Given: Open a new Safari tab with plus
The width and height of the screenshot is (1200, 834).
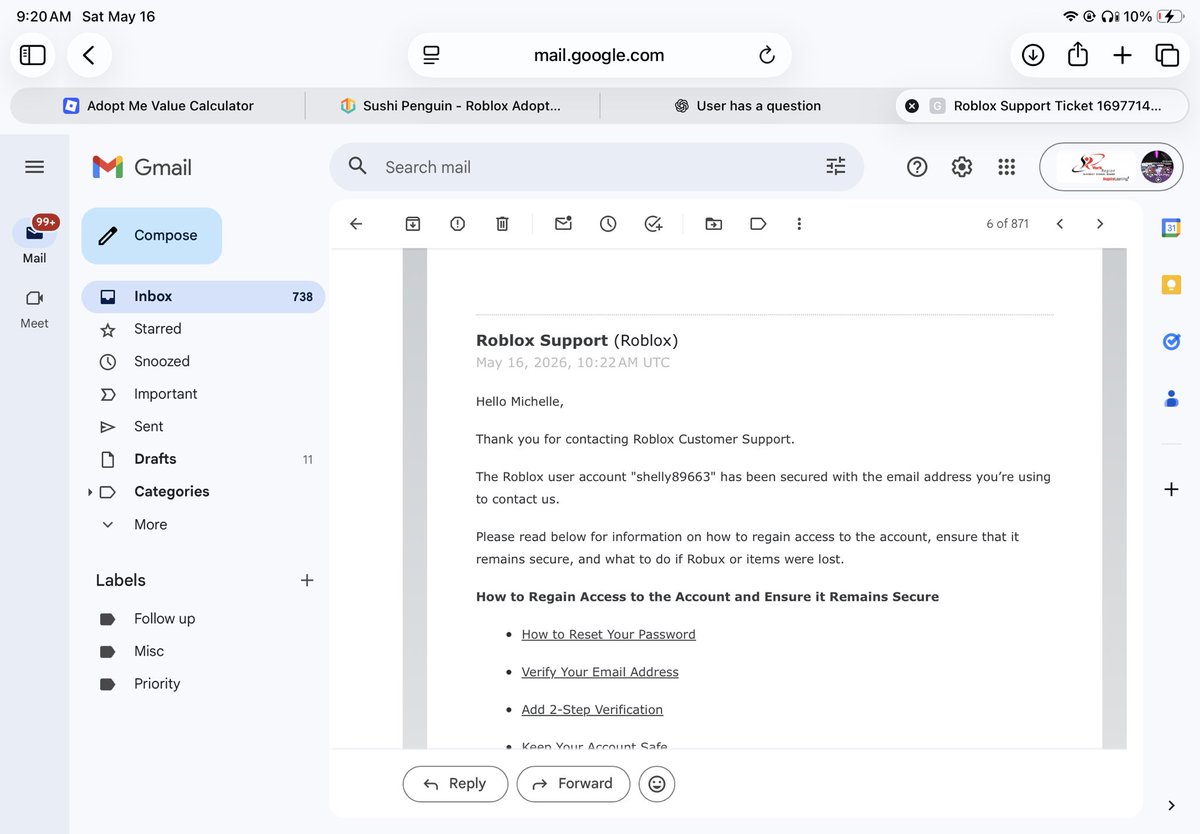Looking at the screenshot, I should [1122, 55].
